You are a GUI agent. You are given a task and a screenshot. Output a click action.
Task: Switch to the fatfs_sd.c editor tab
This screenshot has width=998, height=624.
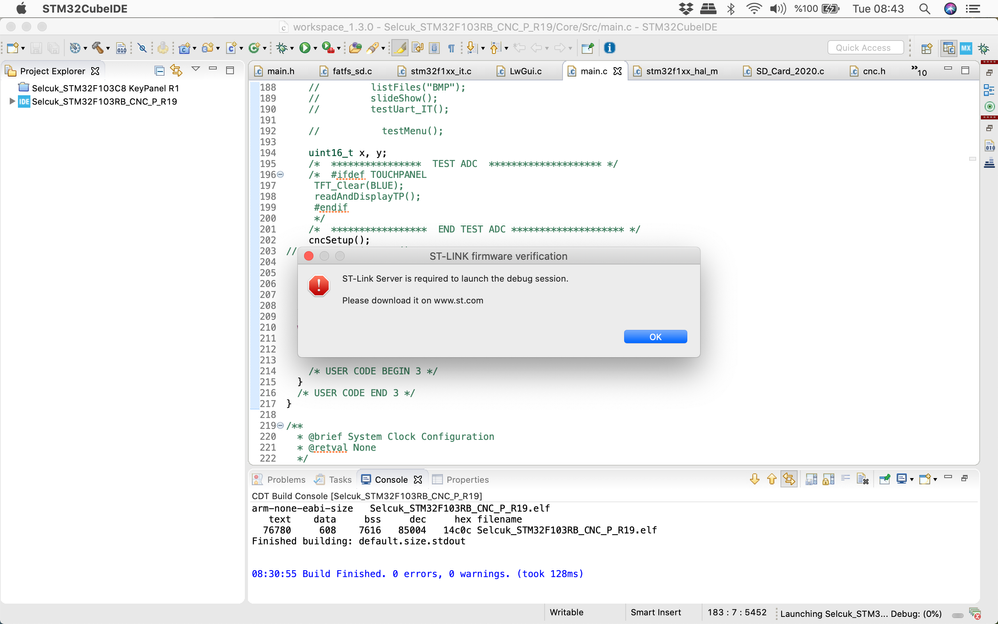click(346, 71)
